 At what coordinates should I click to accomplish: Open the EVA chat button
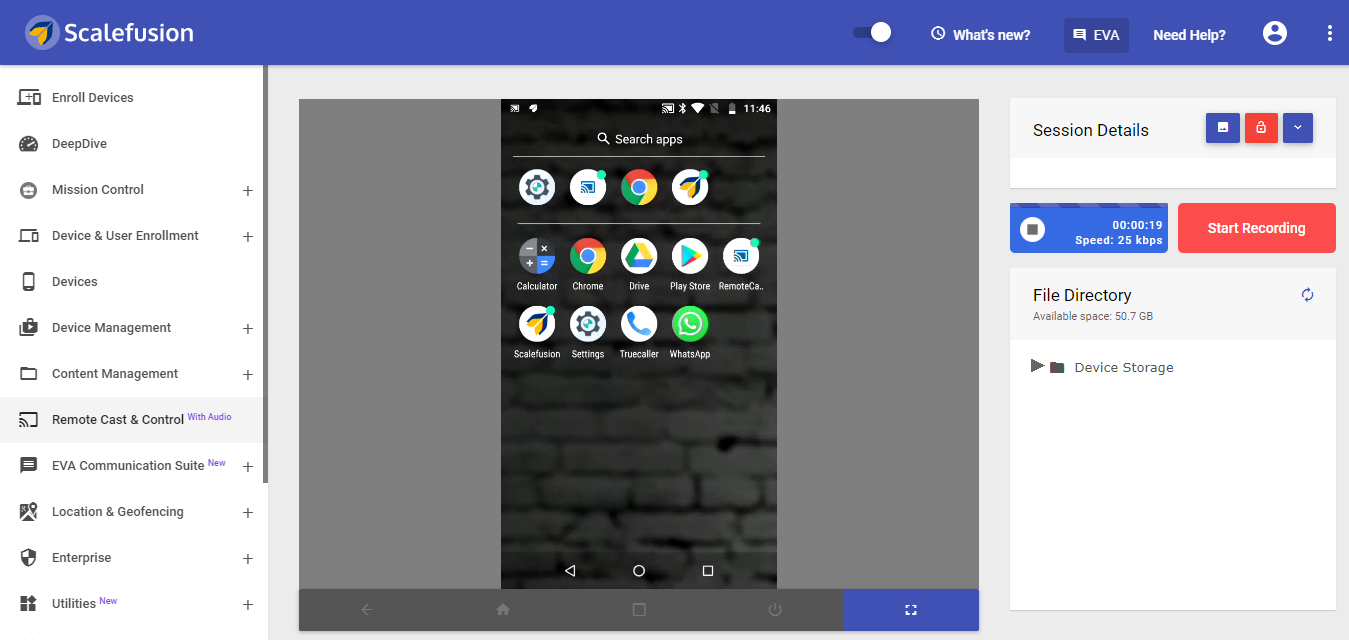click(x=1096, y=35)
